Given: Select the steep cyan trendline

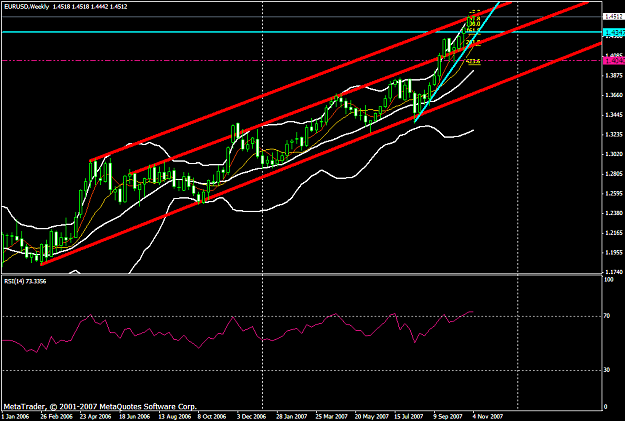Looking at the screenshot, I should pos(456,64).
